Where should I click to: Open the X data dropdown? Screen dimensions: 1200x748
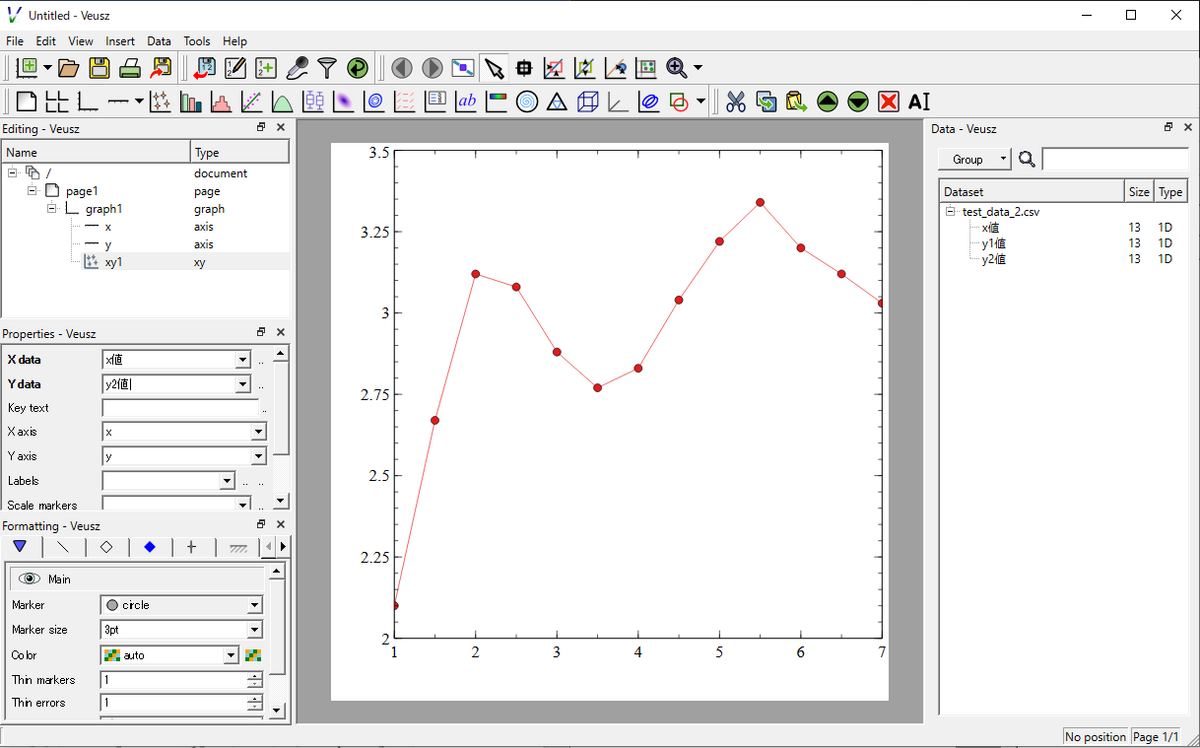tap(243, 360)
